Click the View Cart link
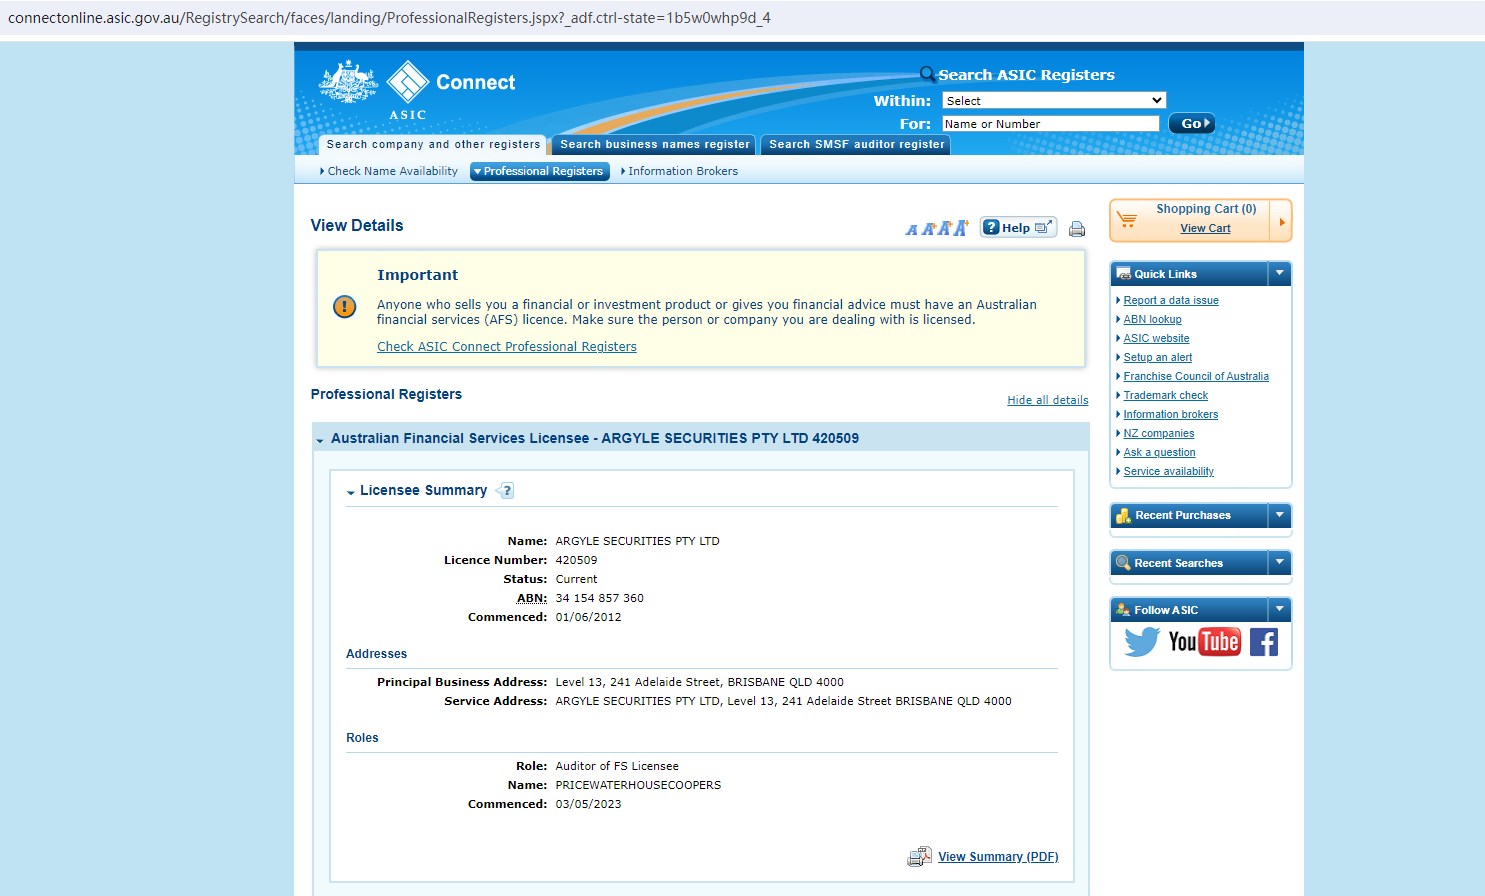 [1205, 229]
